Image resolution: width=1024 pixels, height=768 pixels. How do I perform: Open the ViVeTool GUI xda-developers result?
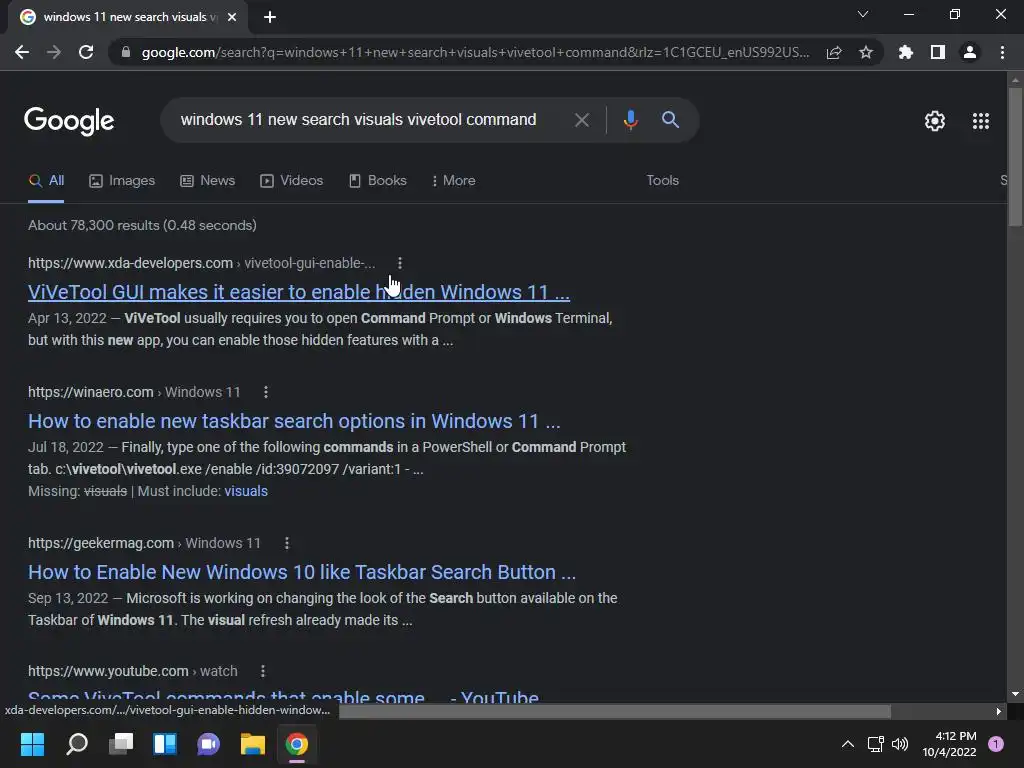tap(299, 292)
